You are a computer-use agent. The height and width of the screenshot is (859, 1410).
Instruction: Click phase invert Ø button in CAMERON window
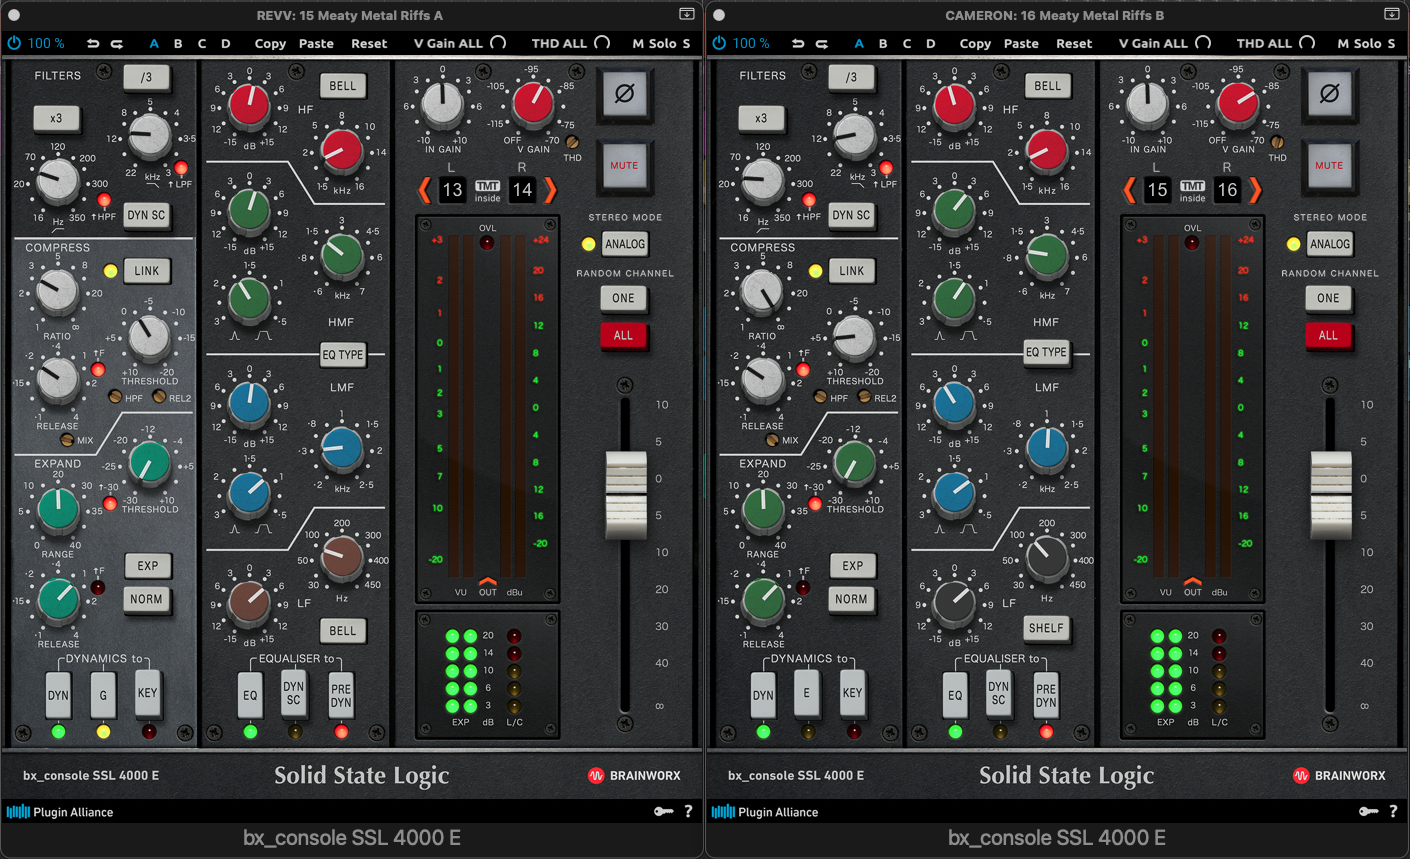click(x=1329, y=94)
